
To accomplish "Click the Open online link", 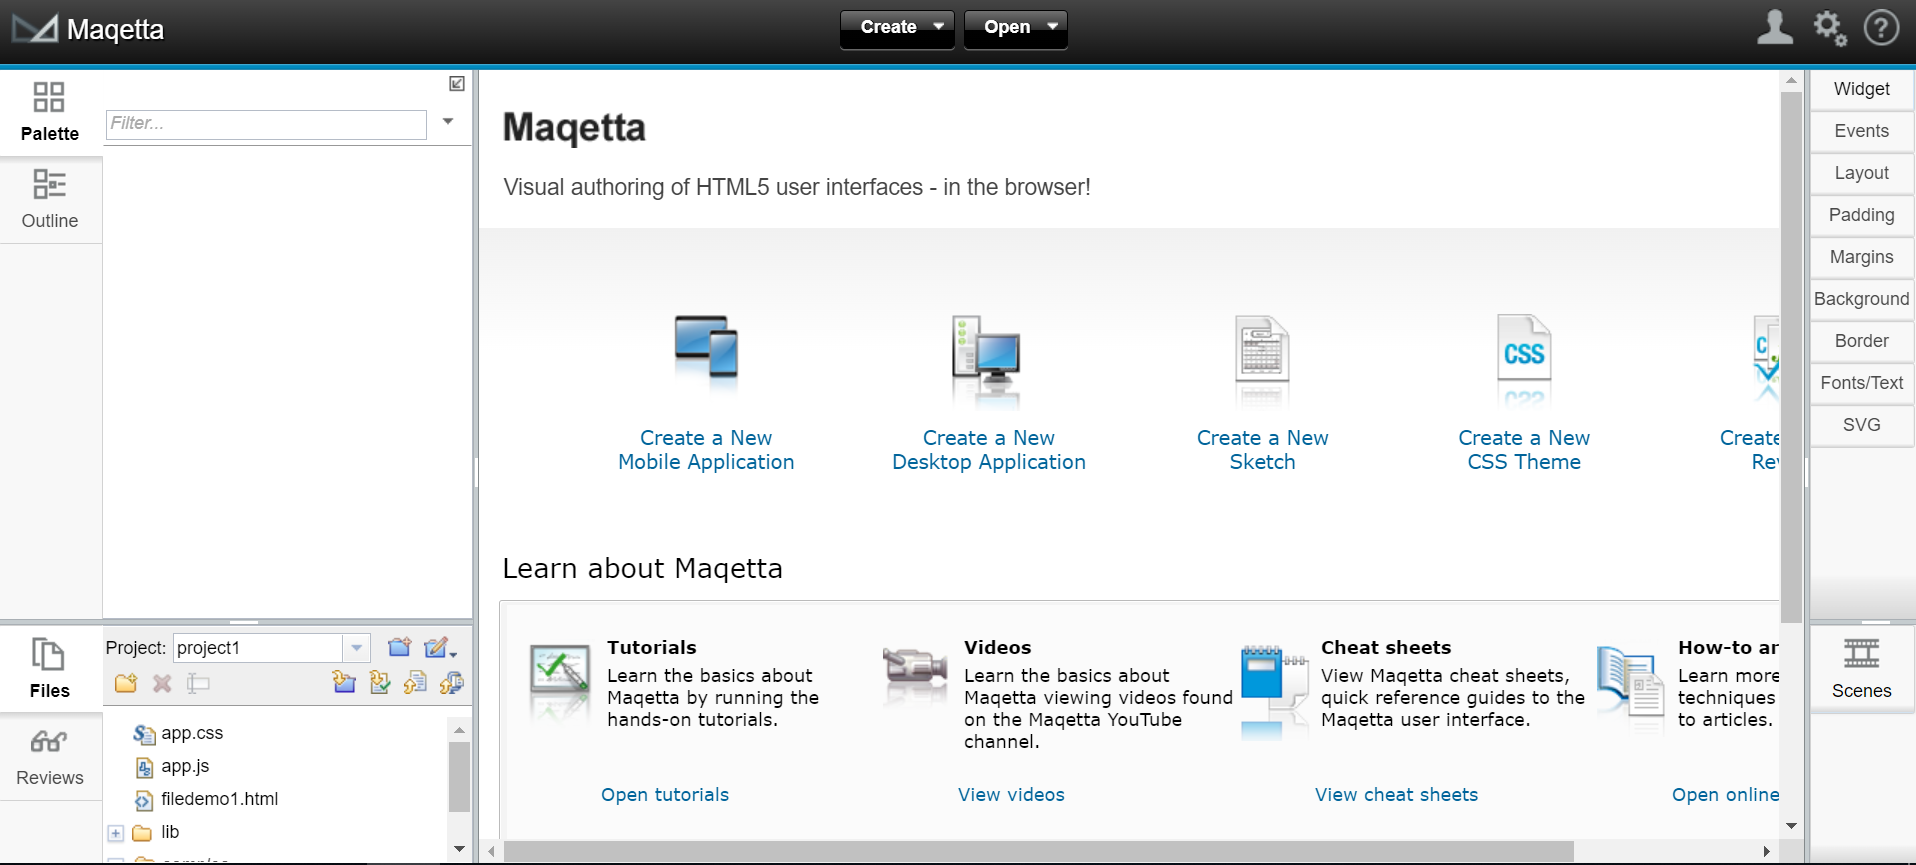I will [x=1725, y=795].
